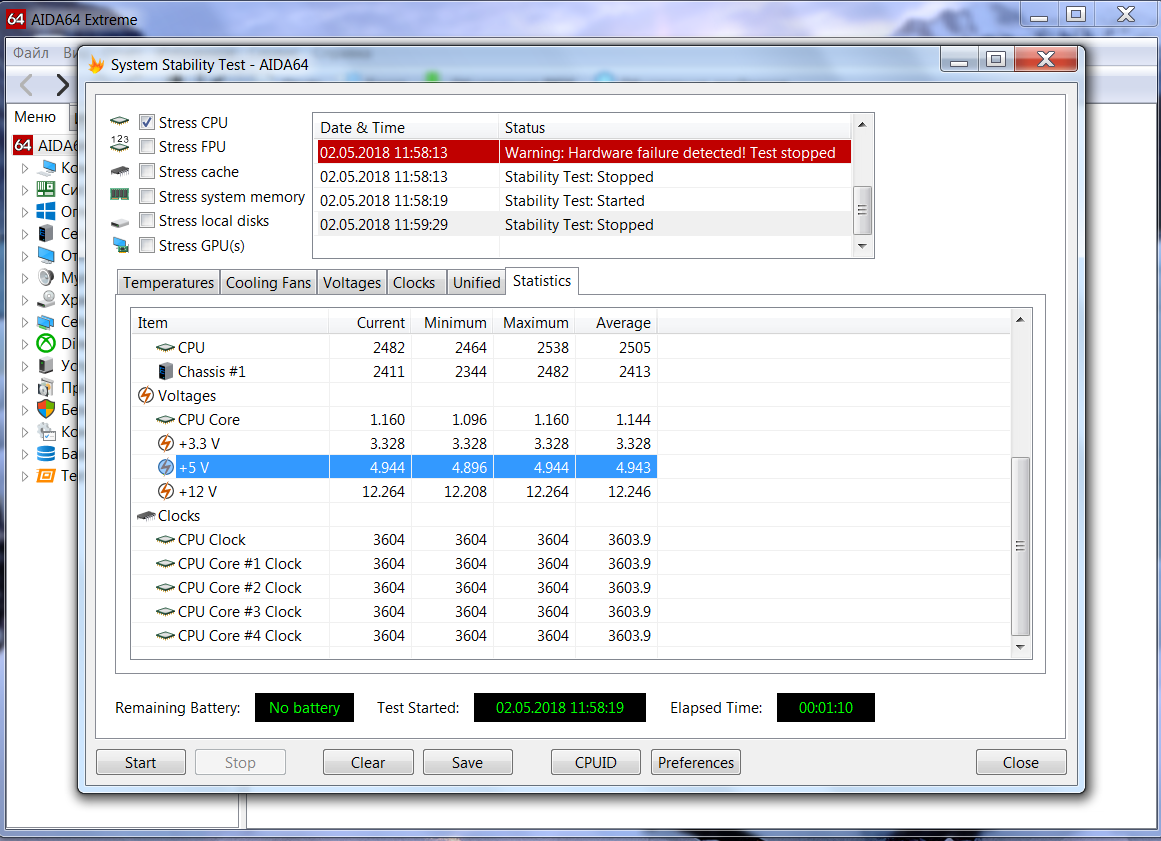Switch to the Cooling Fans tab
Screen dimensions: 1161x841
click(x=268, y=282)
